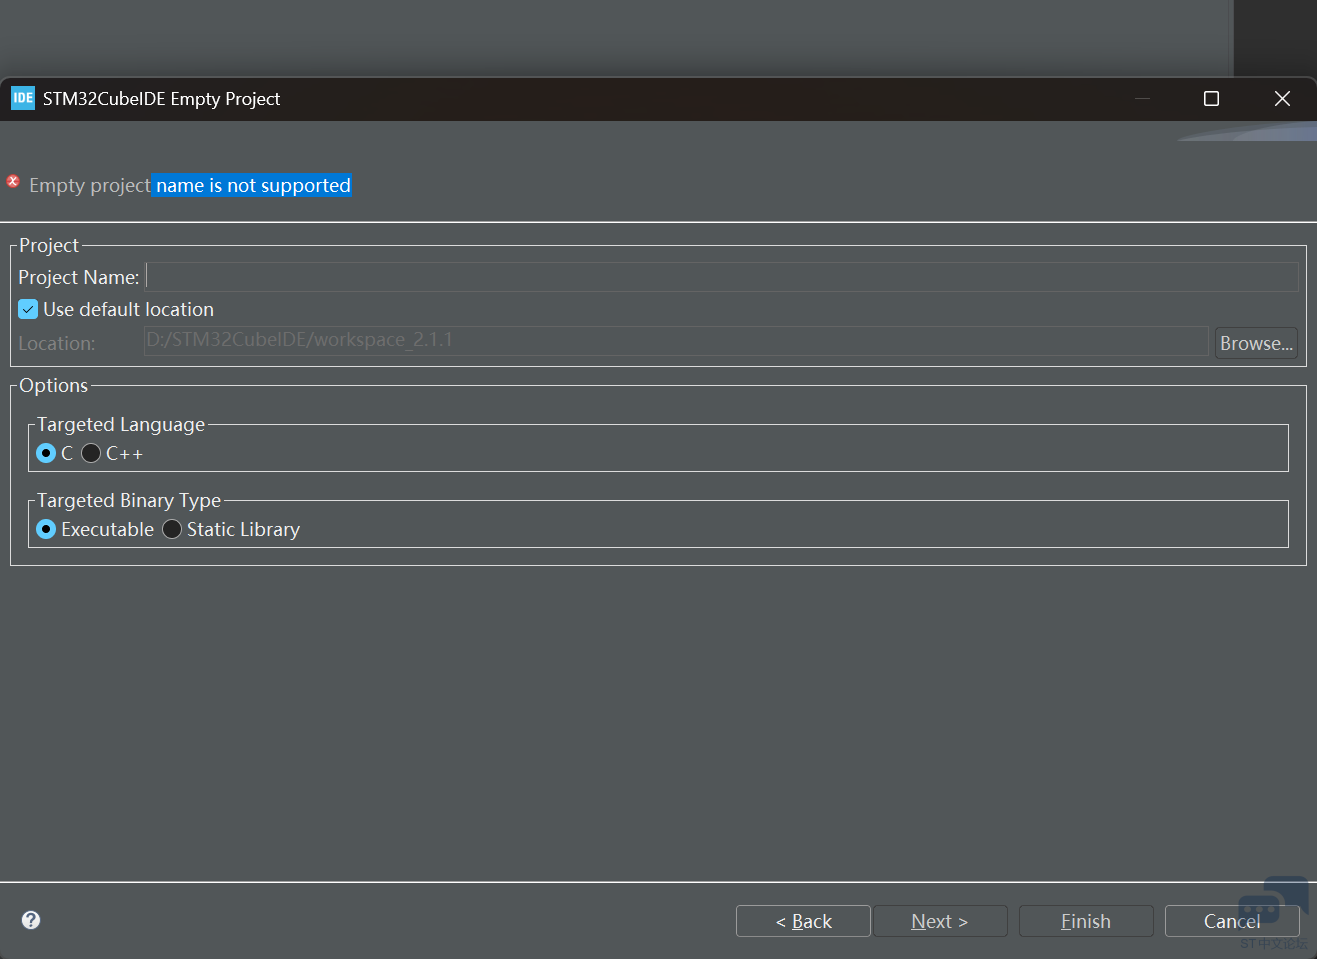Cancel the empty project wizard

tap(1232, 921)
